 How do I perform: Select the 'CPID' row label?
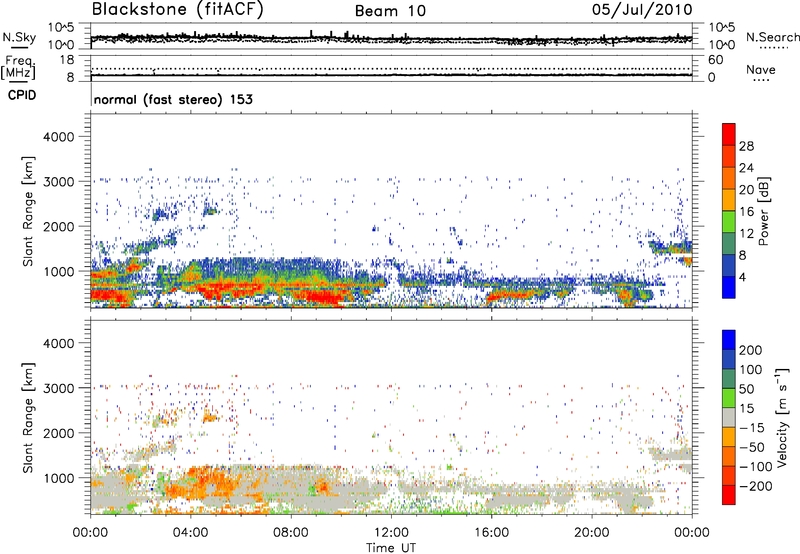(22, 95)
